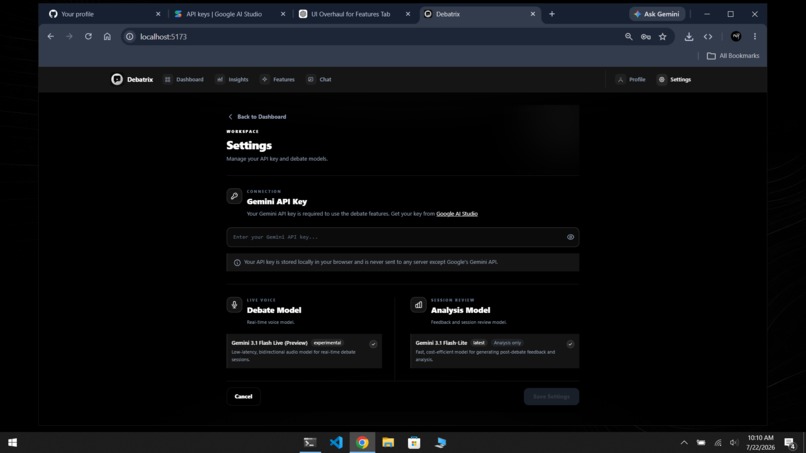Toggle API key visibility eye icon
The height and width of the screenshot is (453, 806).
click(x=571, y=237)
